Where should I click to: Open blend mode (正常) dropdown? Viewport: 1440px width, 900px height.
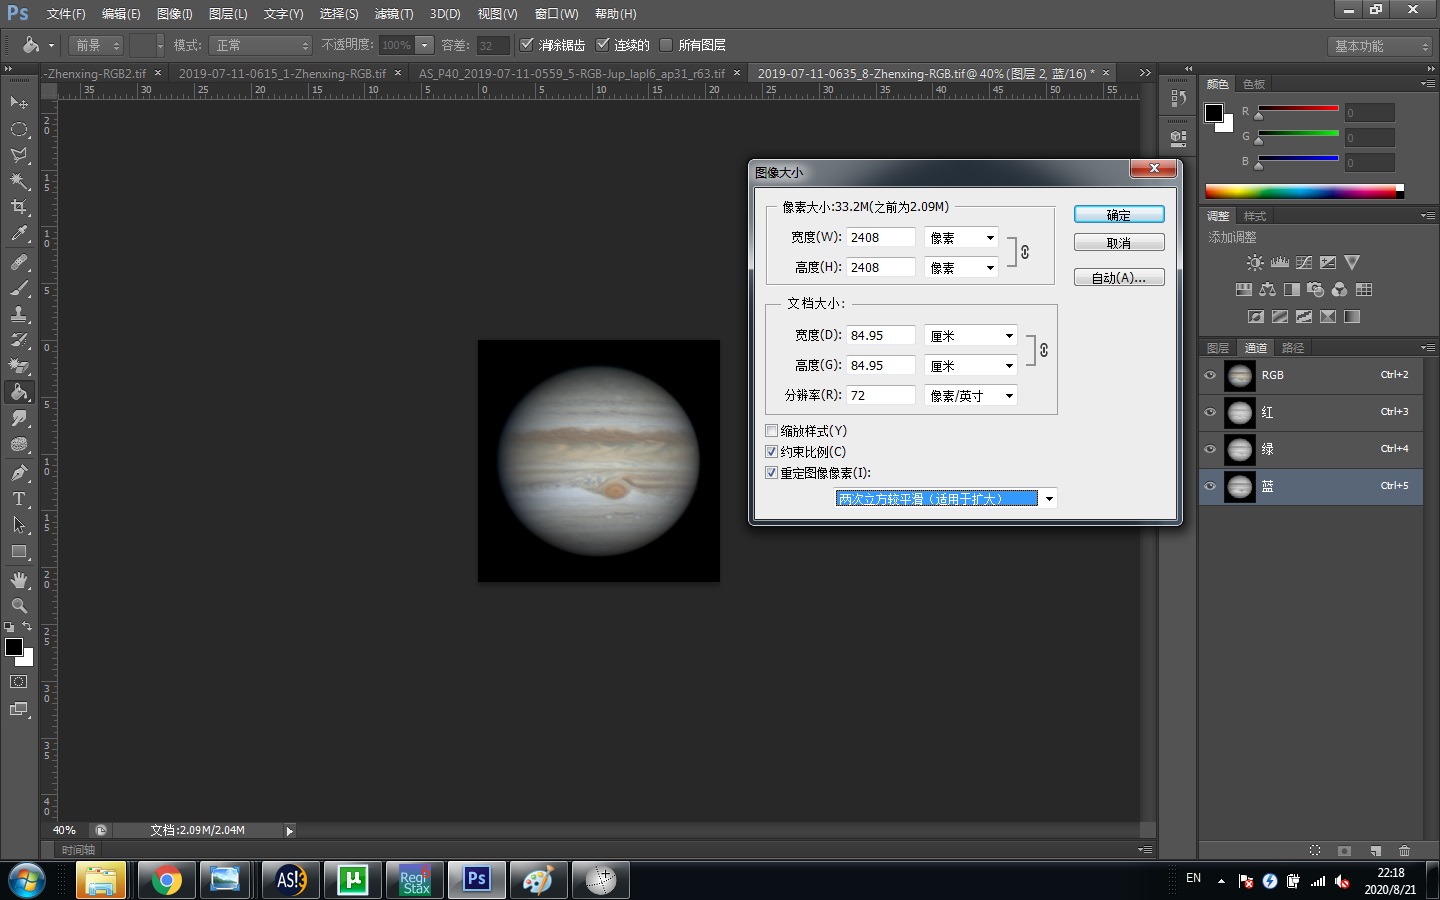click(261, 45)
